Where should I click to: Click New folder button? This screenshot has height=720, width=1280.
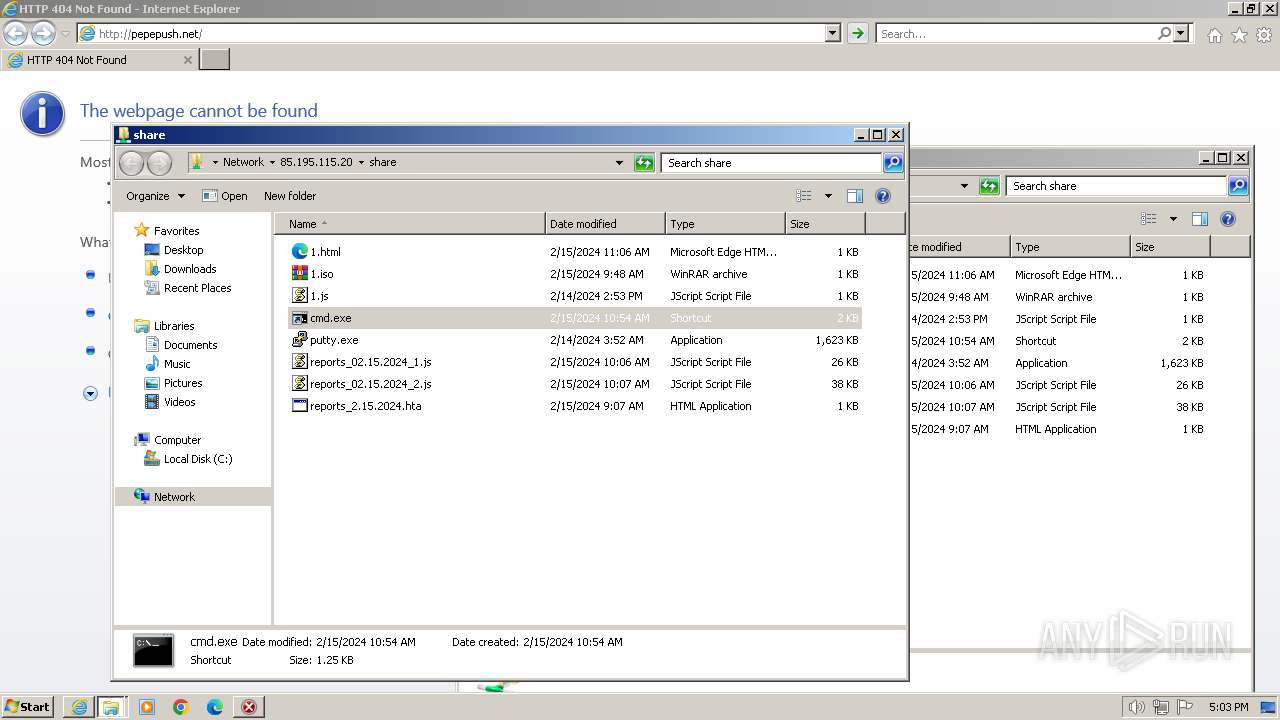coord(290,196)
